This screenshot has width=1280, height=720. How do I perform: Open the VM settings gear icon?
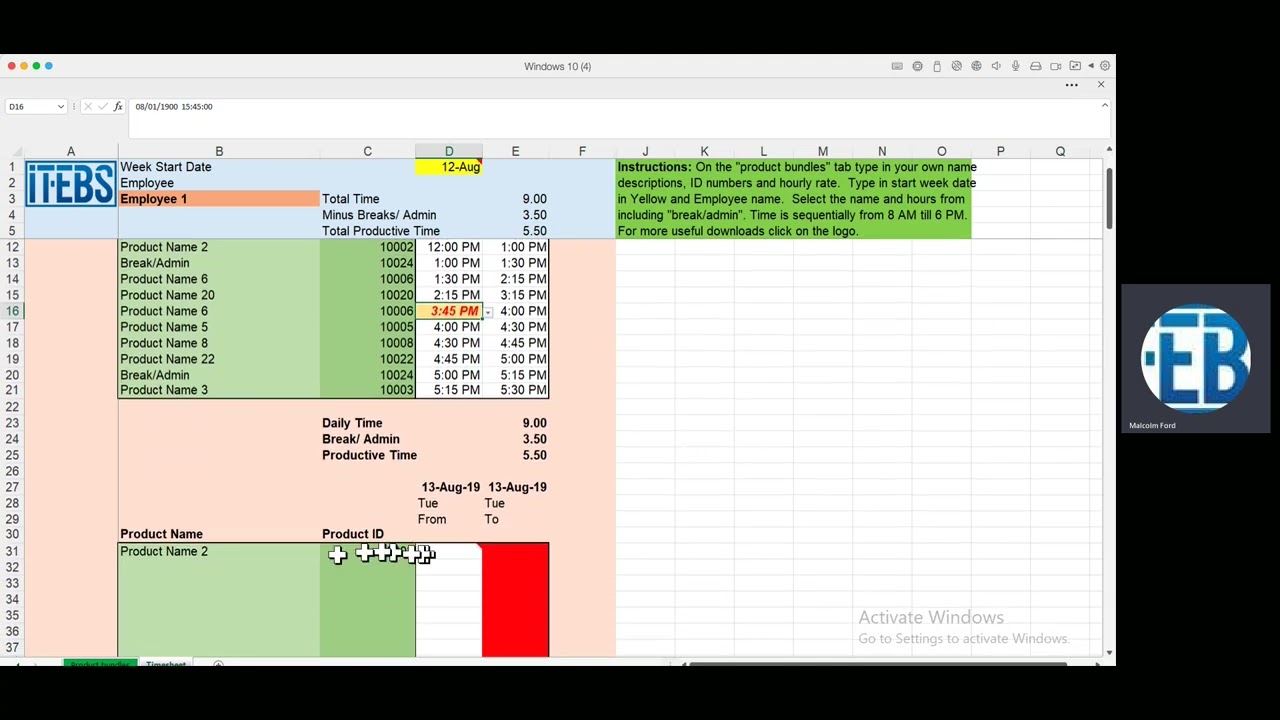pos(1104,66)
